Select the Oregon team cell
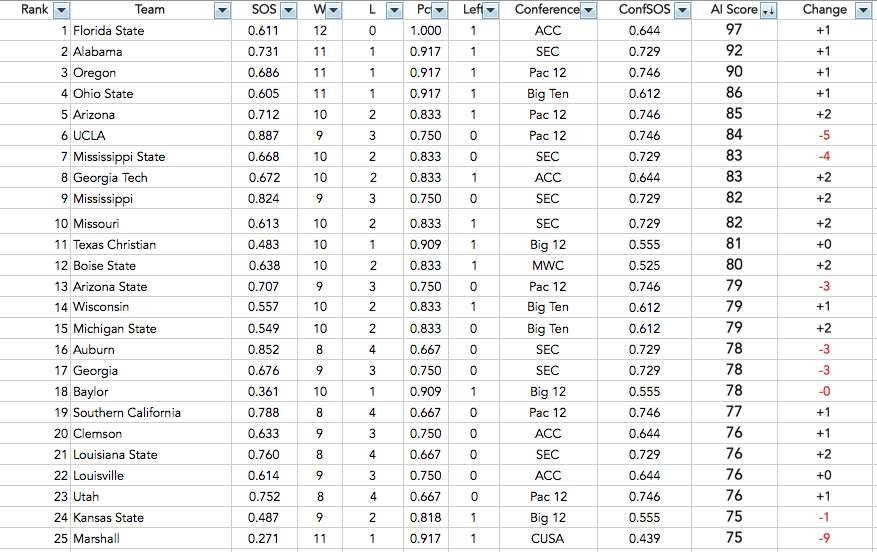 pyautogui.click(x=151, y=73)
